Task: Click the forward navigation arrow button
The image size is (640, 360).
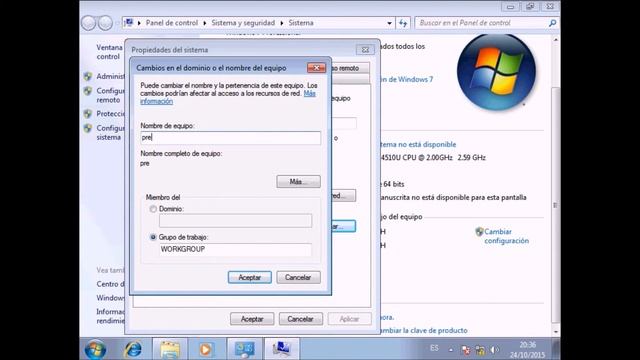Action: pyautogui.click(x=105, y=23)
